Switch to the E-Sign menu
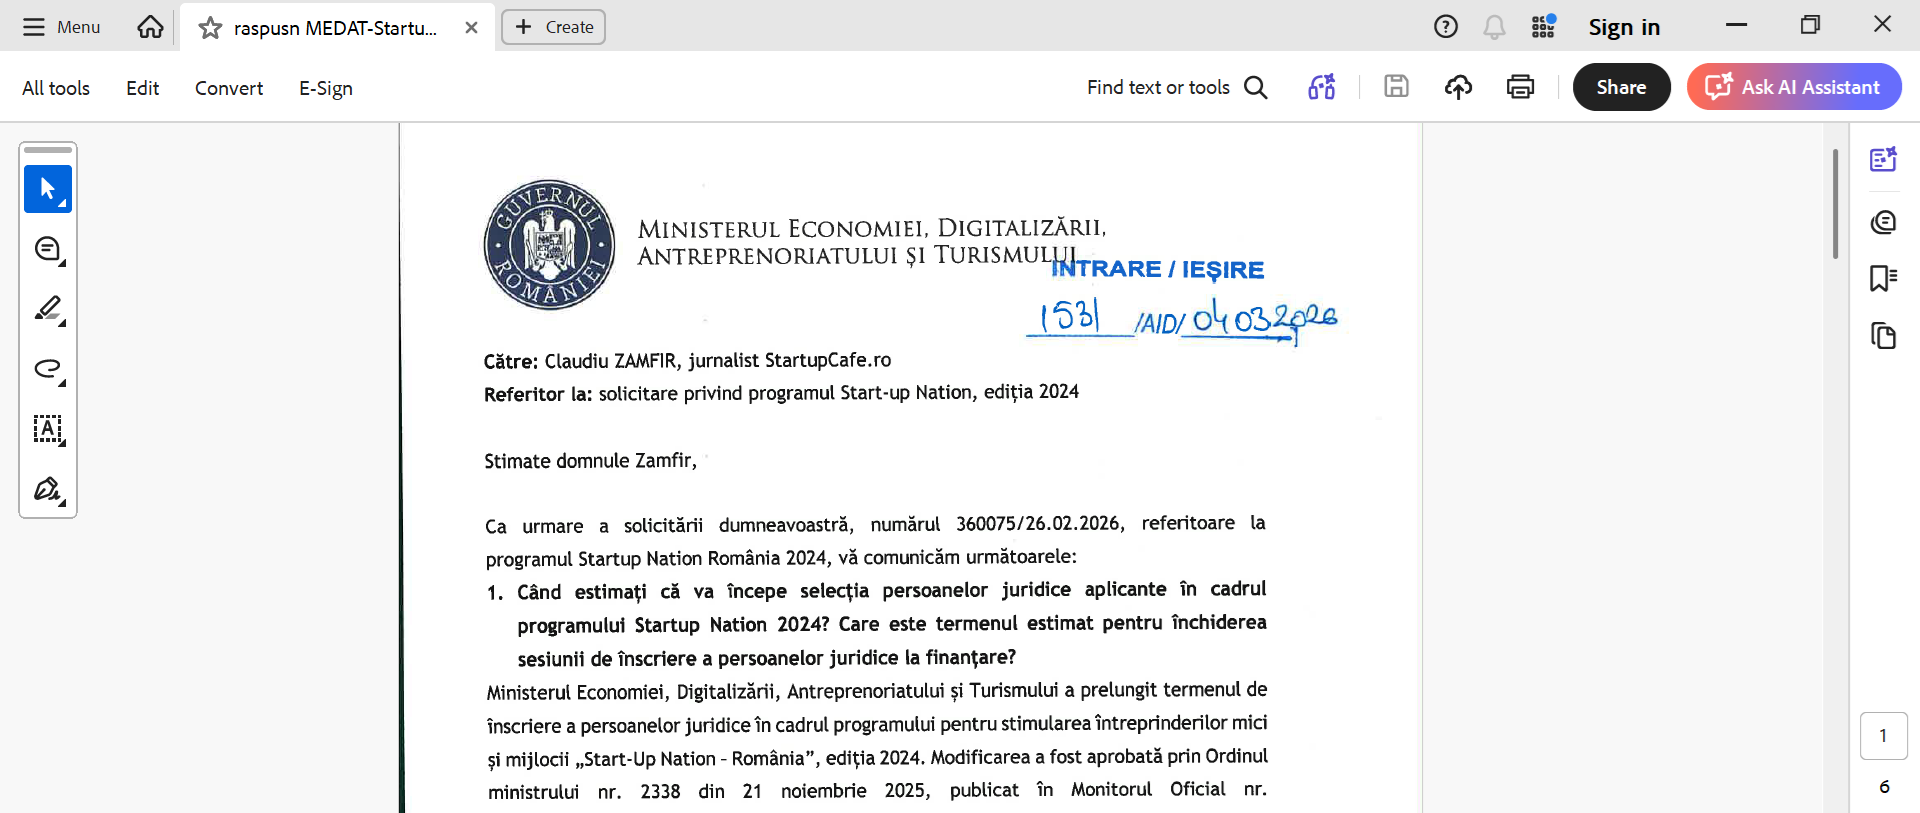This screenshot has height=813, width=1920. click(x=325, y=88)
